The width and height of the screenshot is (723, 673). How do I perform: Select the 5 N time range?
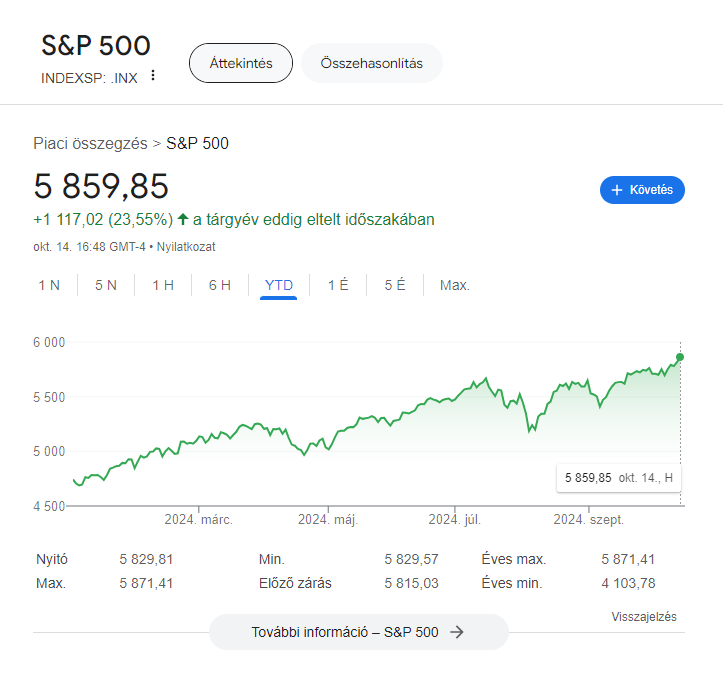click(x=106, y=285)
